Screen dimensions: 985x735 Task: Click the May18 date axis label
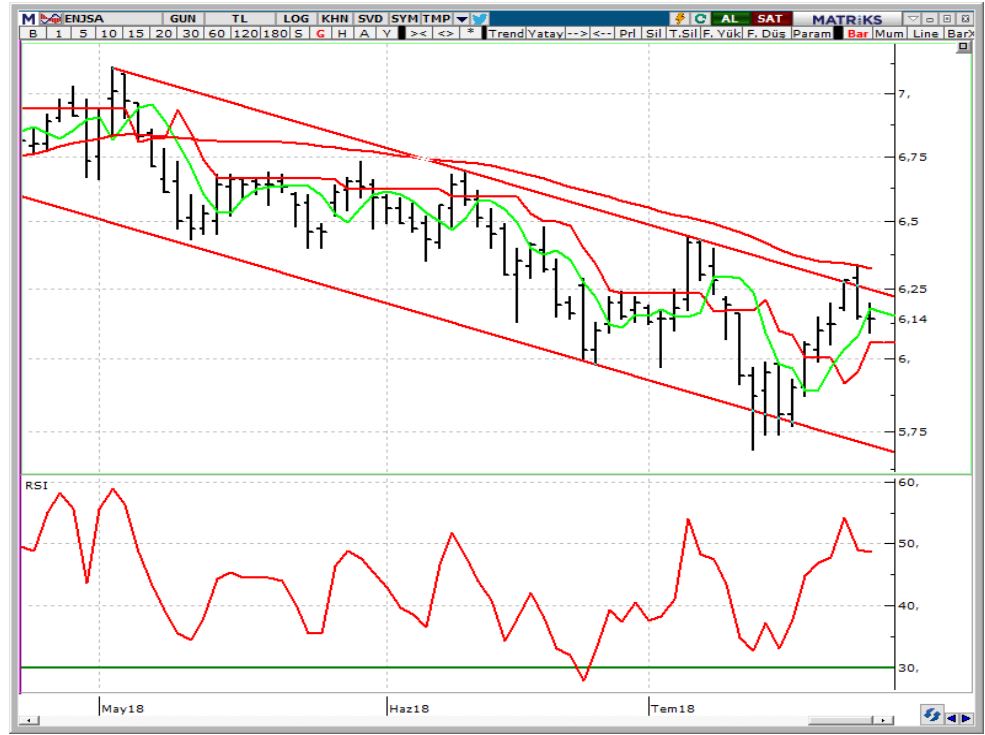(122, 709)
